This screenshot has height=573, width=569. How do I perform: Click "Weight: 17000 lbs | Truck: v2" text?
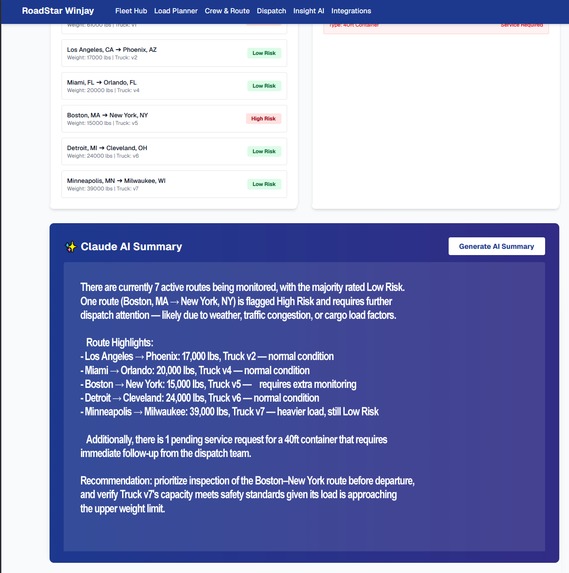[102, 58]
